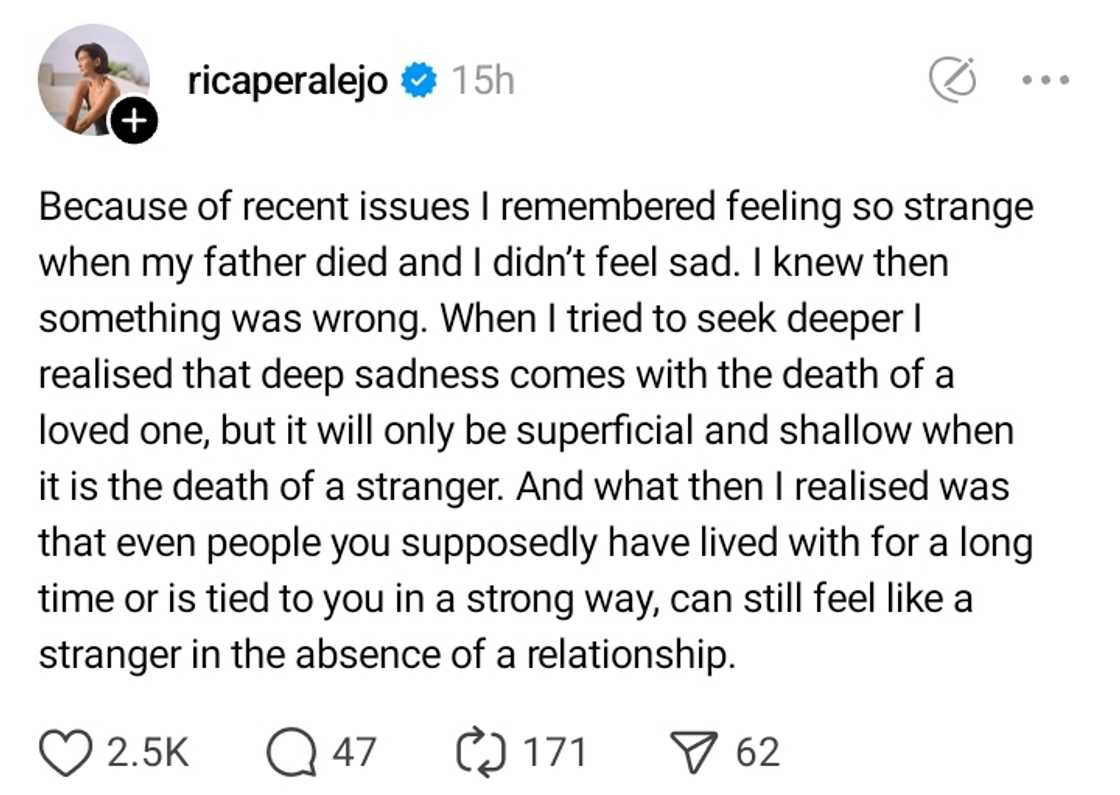Open the three-dot more options menu

click(1049, 80)
